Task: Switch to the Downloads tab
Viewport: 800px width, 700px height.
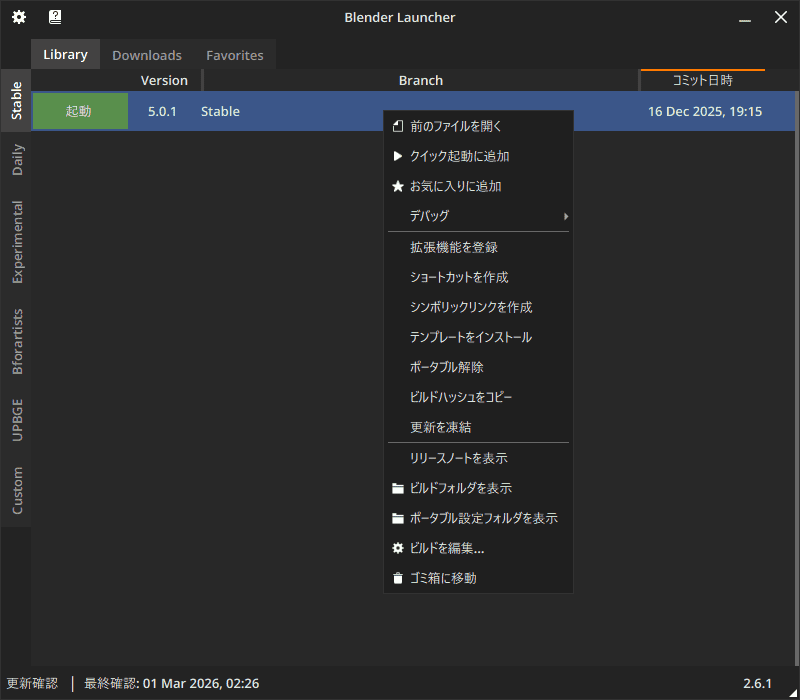Action: pyautogui.click(x=147, y=55)
